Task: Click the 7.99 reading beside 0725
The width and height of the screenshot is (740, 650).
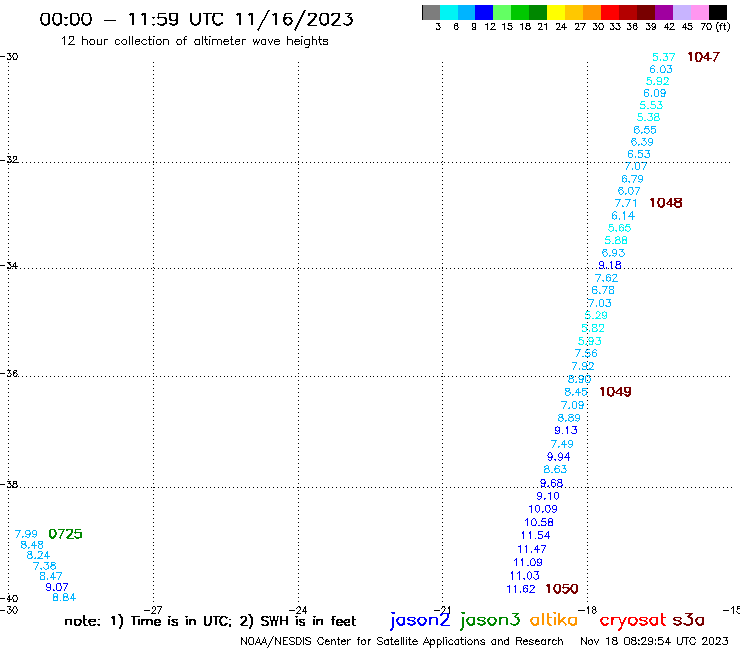Action: click(26, 534)
